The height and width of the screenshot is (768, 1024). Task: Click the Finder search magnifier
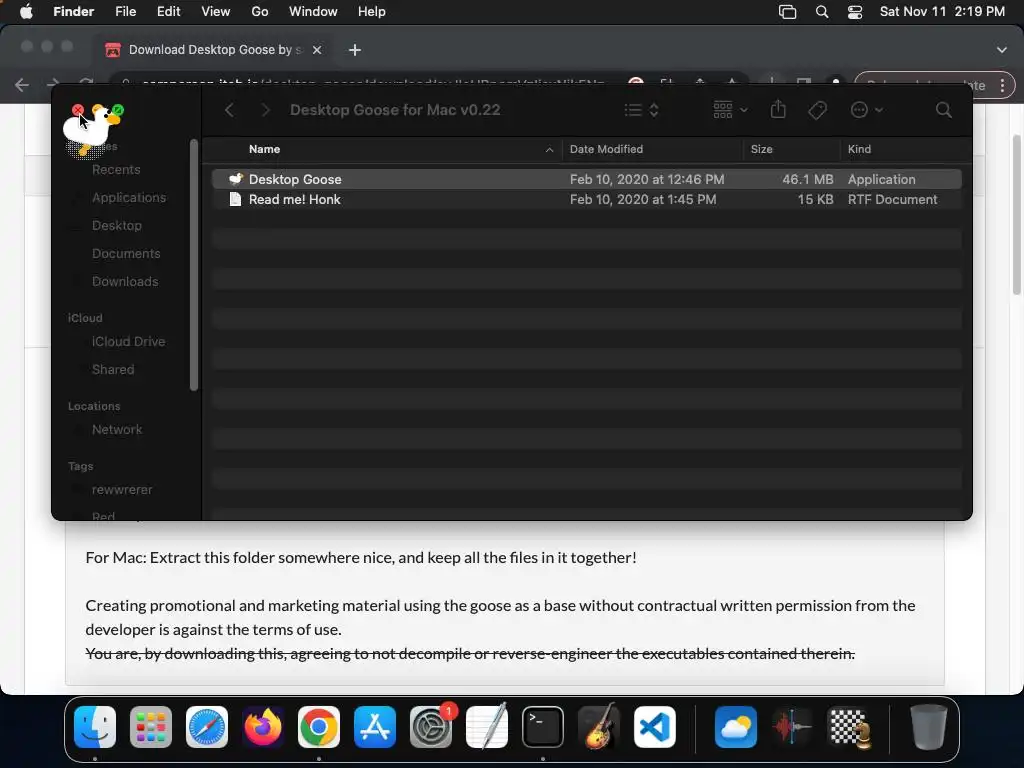943,110
